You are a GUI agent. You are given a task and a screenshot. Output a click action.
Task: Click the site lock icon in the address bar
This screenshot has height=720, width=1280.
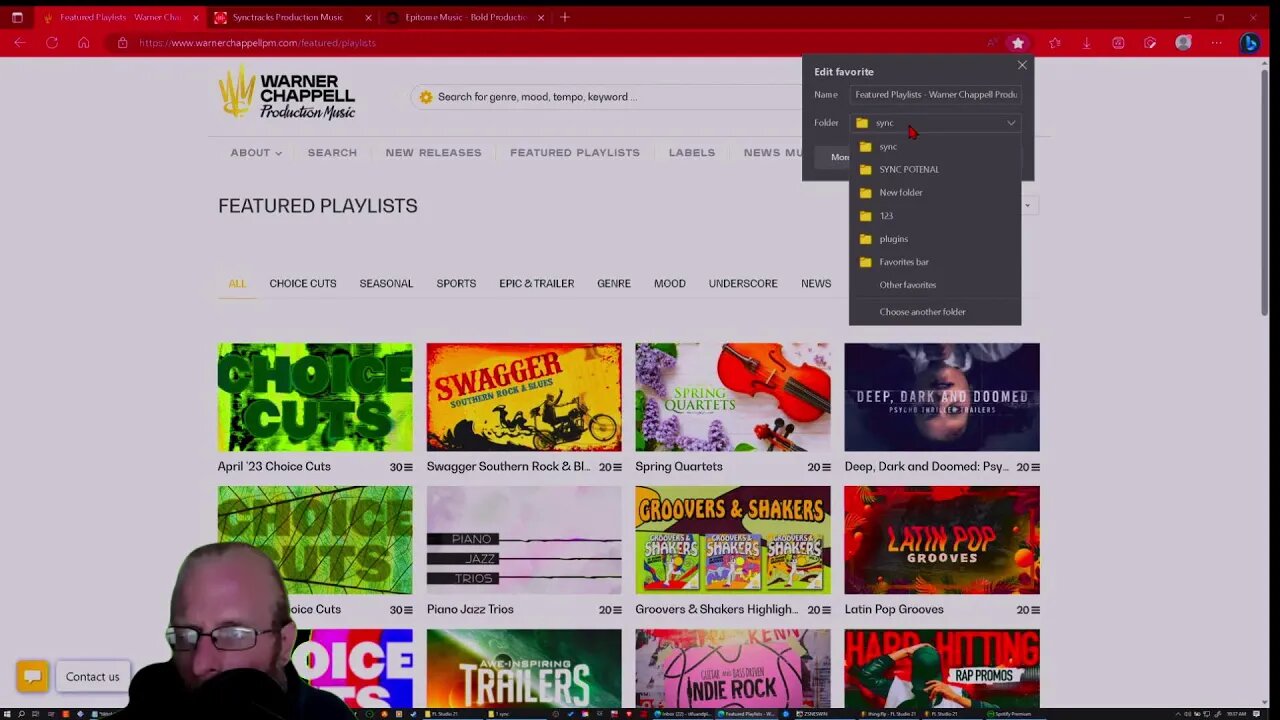tap(122, 43)
